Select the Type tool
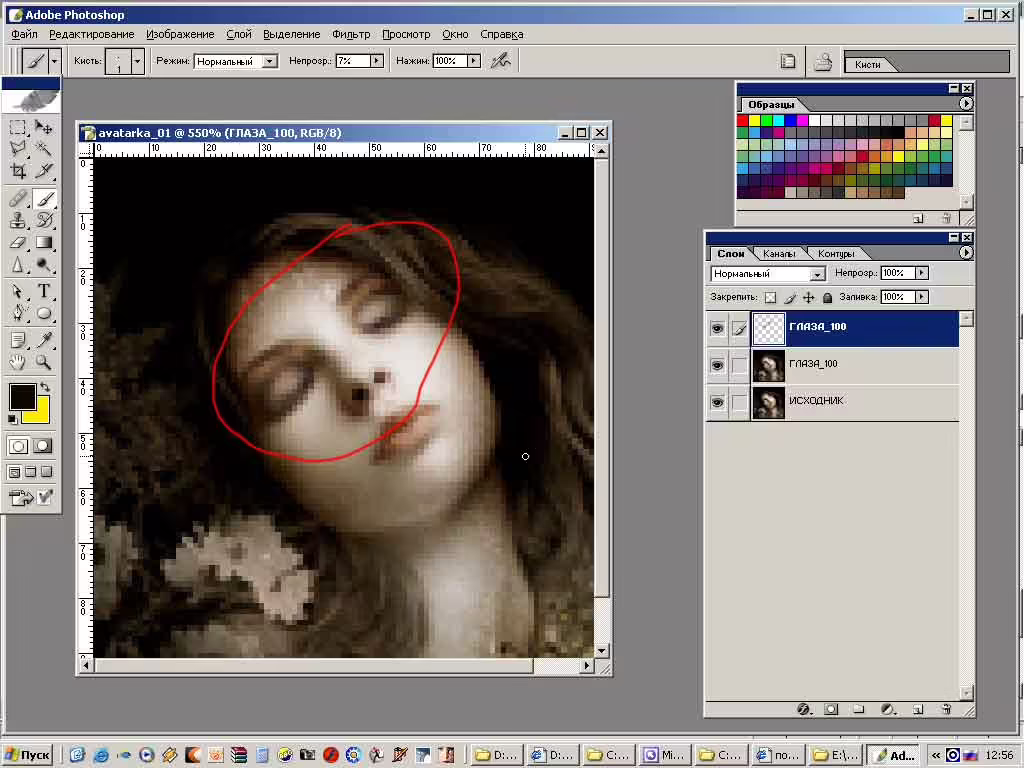 pyautogui.click(x=44, y=291)
